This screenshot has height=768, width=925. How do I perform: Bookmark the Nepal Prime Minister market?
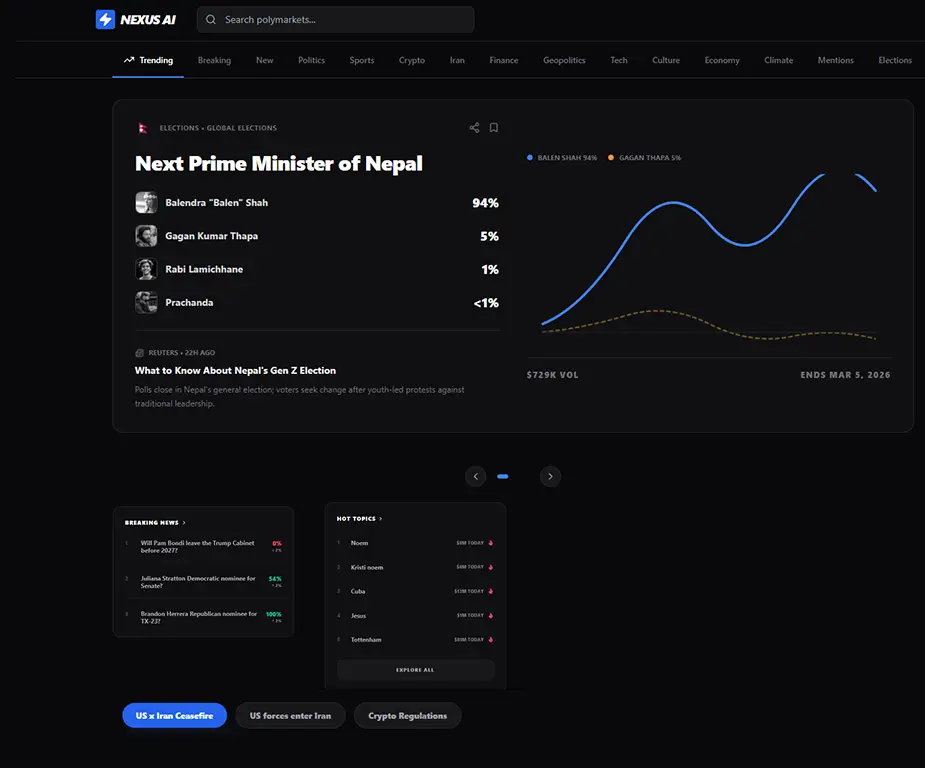coord(494,127)
